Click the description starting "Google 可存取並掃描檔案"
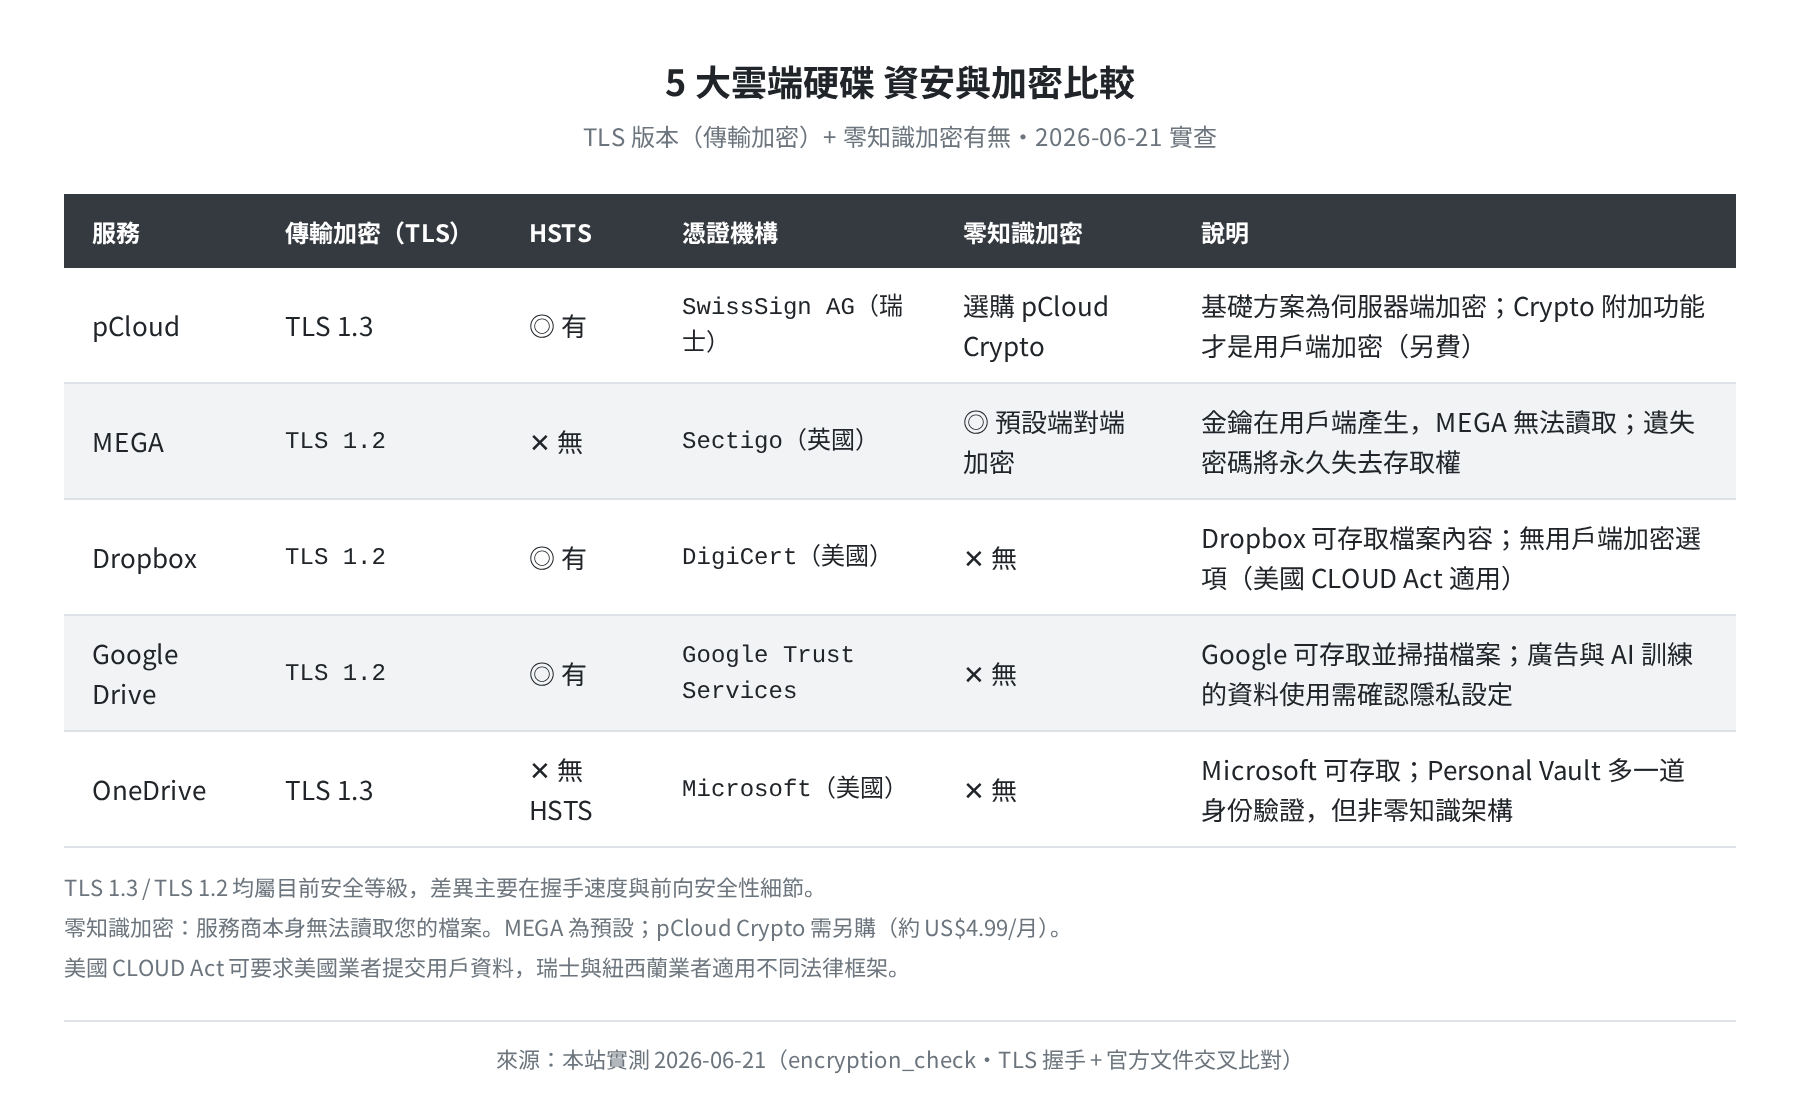The width and height of the screenshot is (1800, 1114). click(1447, 674)
